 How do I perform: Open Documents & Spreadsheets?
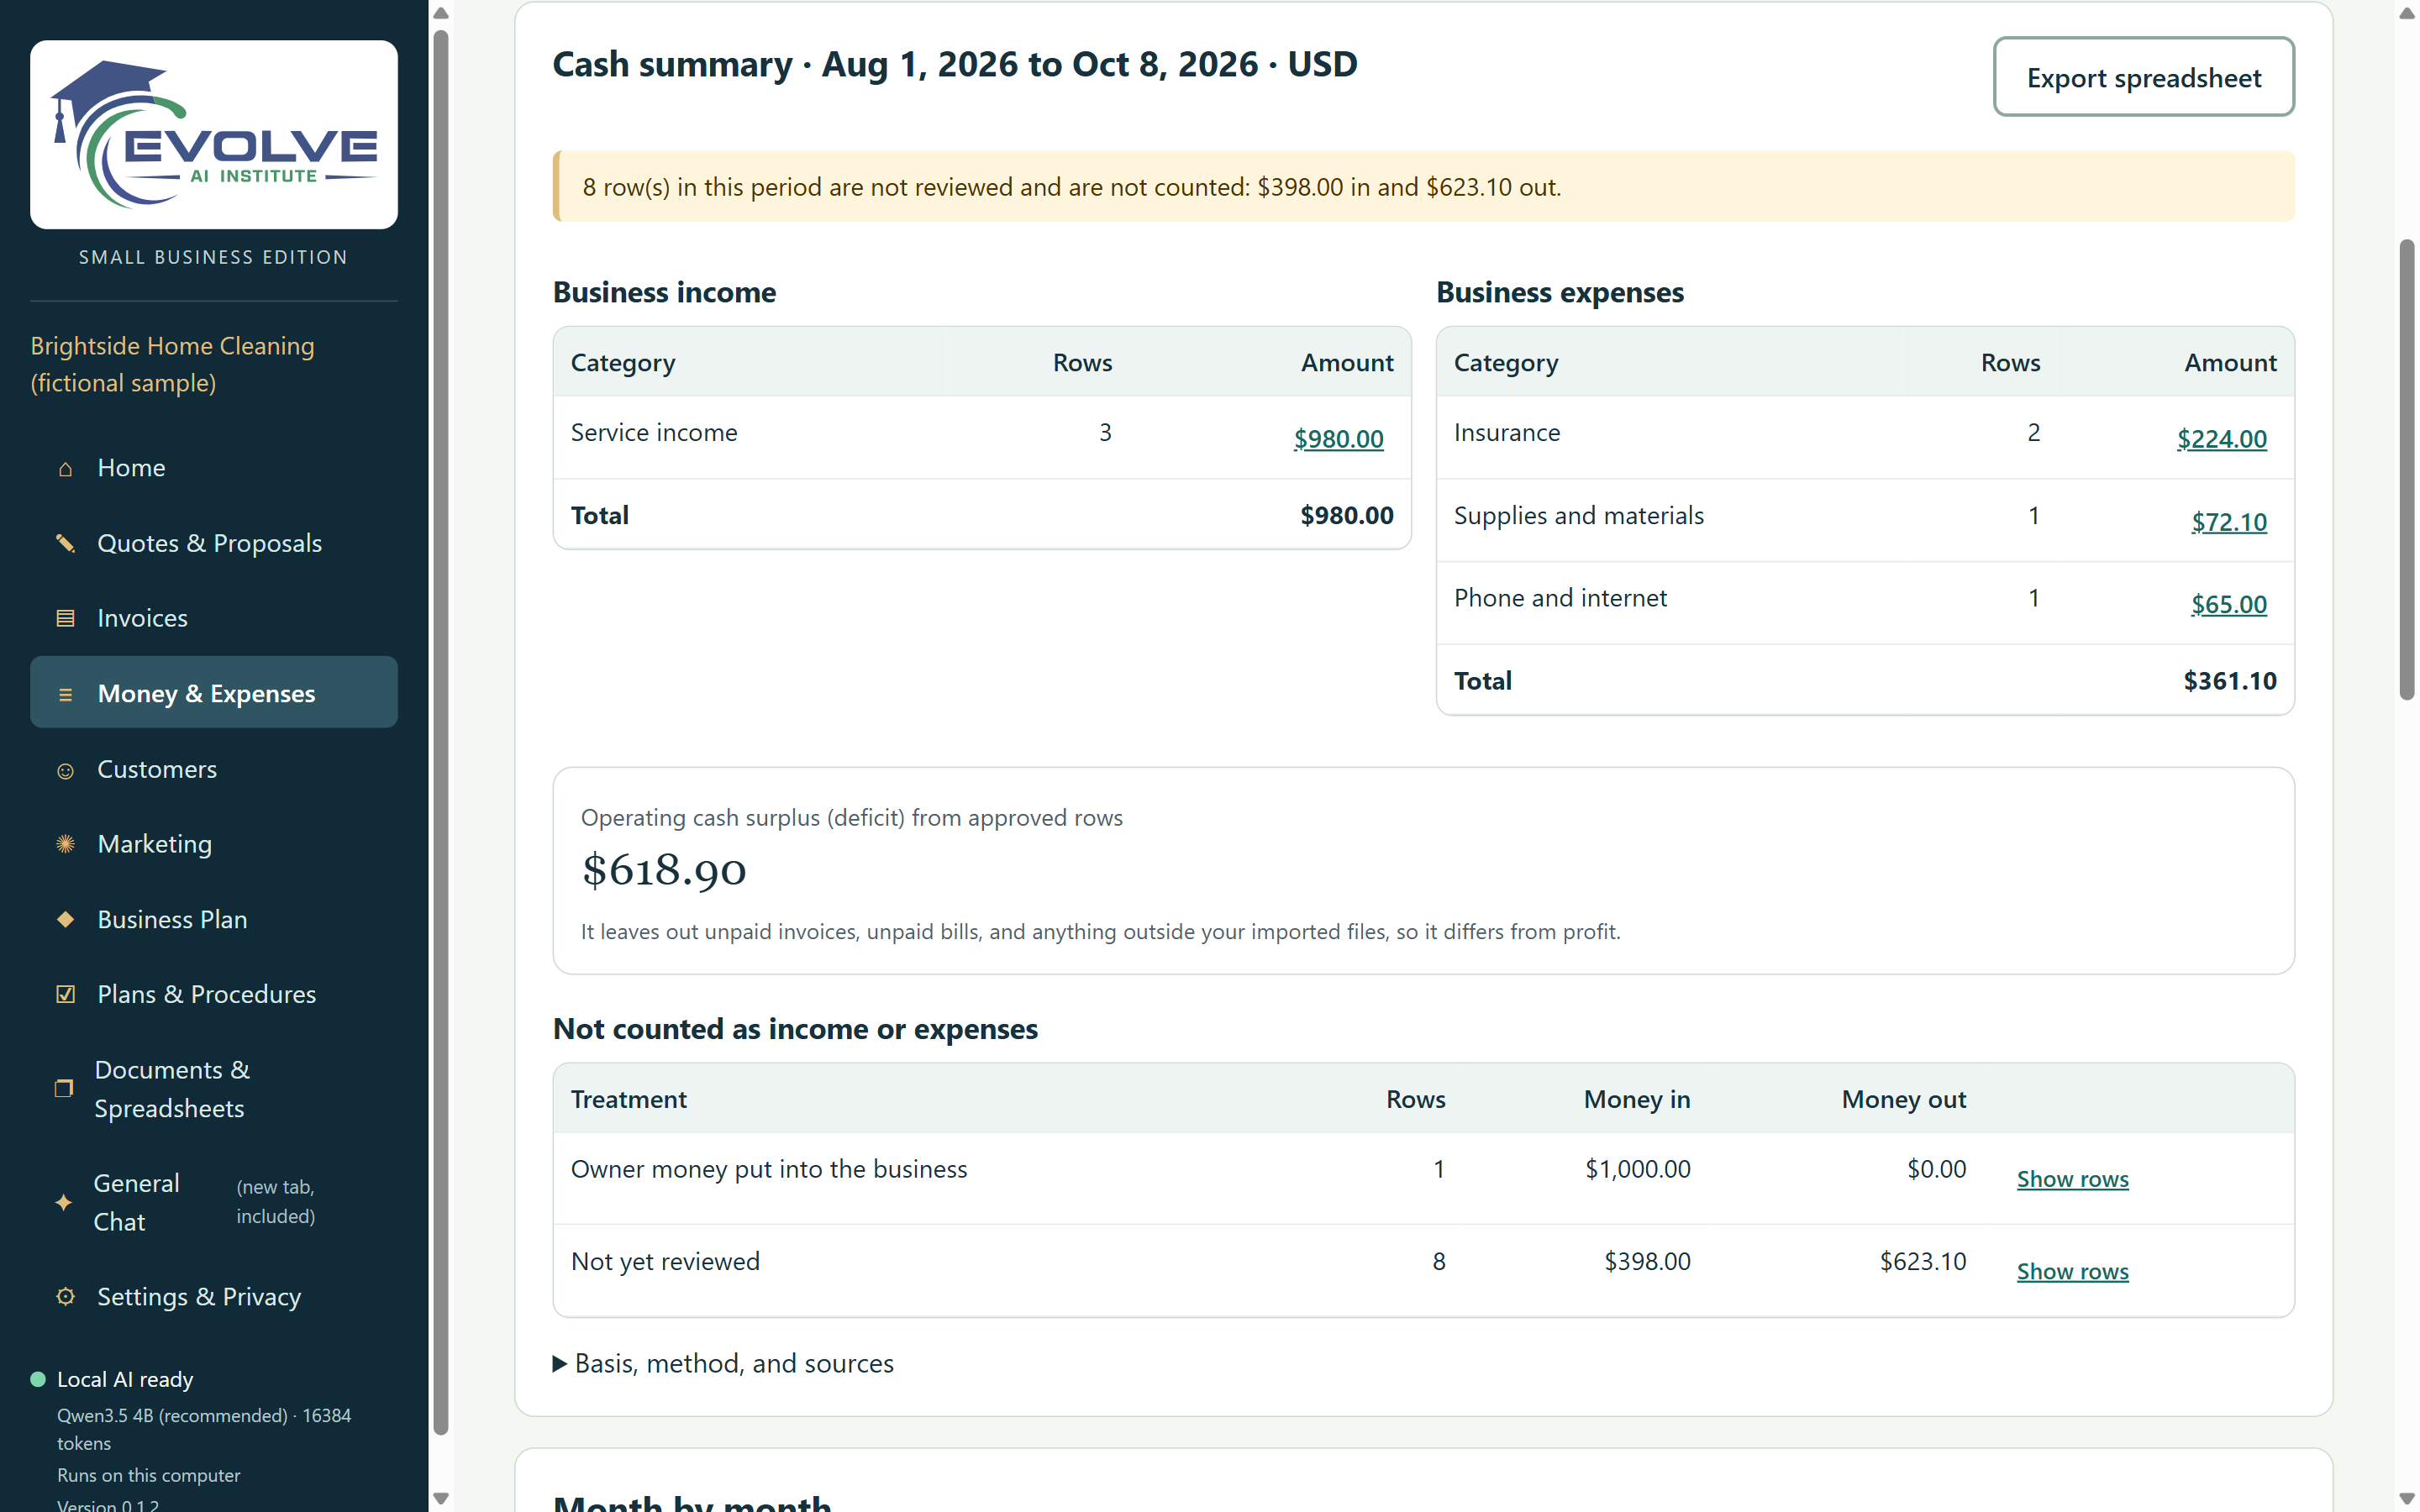point(214,1089)
